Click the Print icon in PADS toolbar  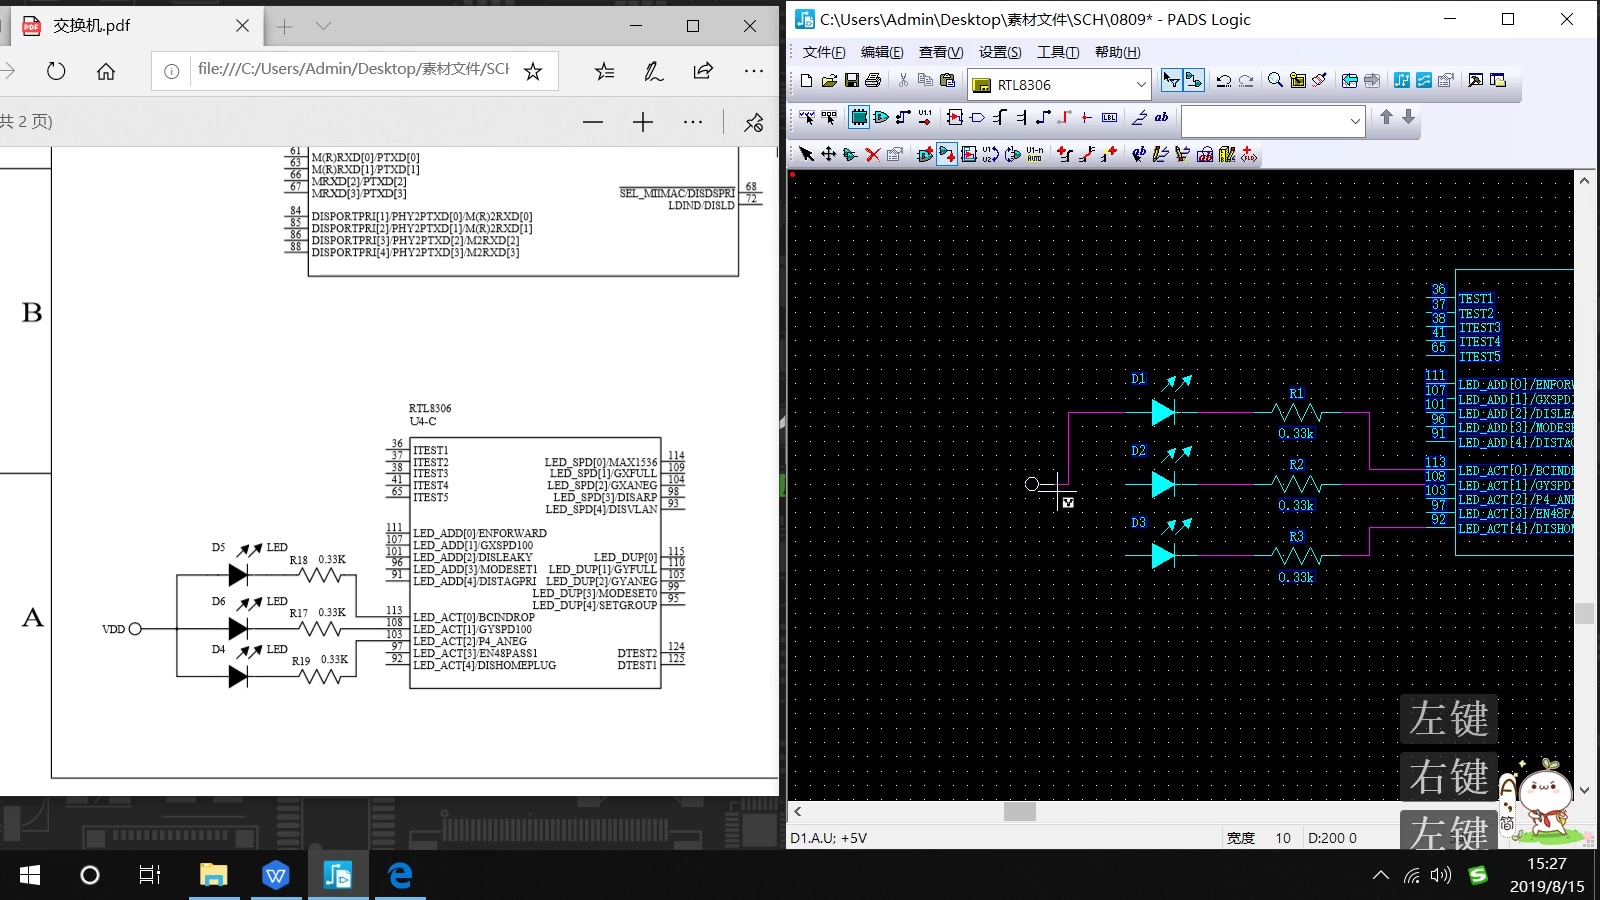(873, 81)
